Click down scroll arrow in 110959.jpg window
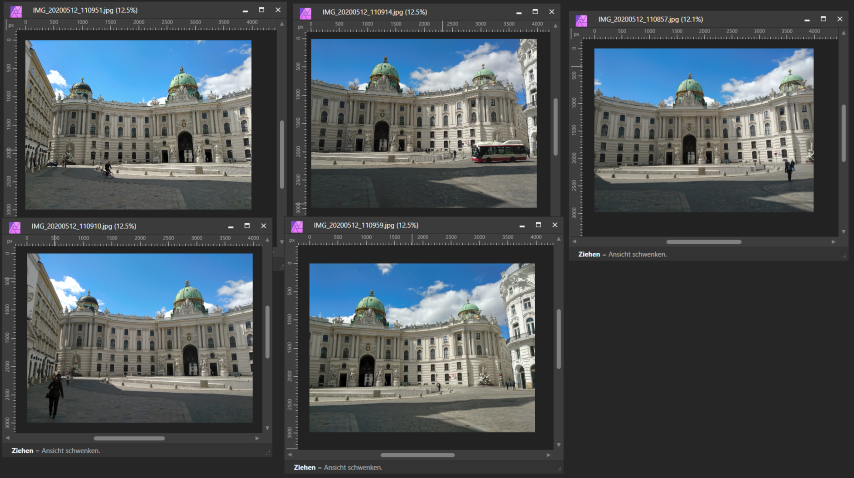This screenshot has height=478, width=854. pos(559,445)
